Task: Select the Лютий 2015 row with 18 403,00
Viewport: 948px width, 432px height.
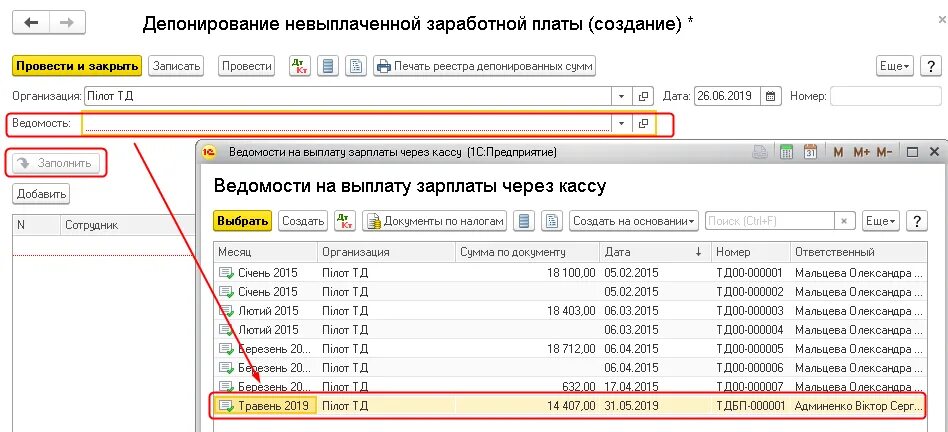Action: 570,311
